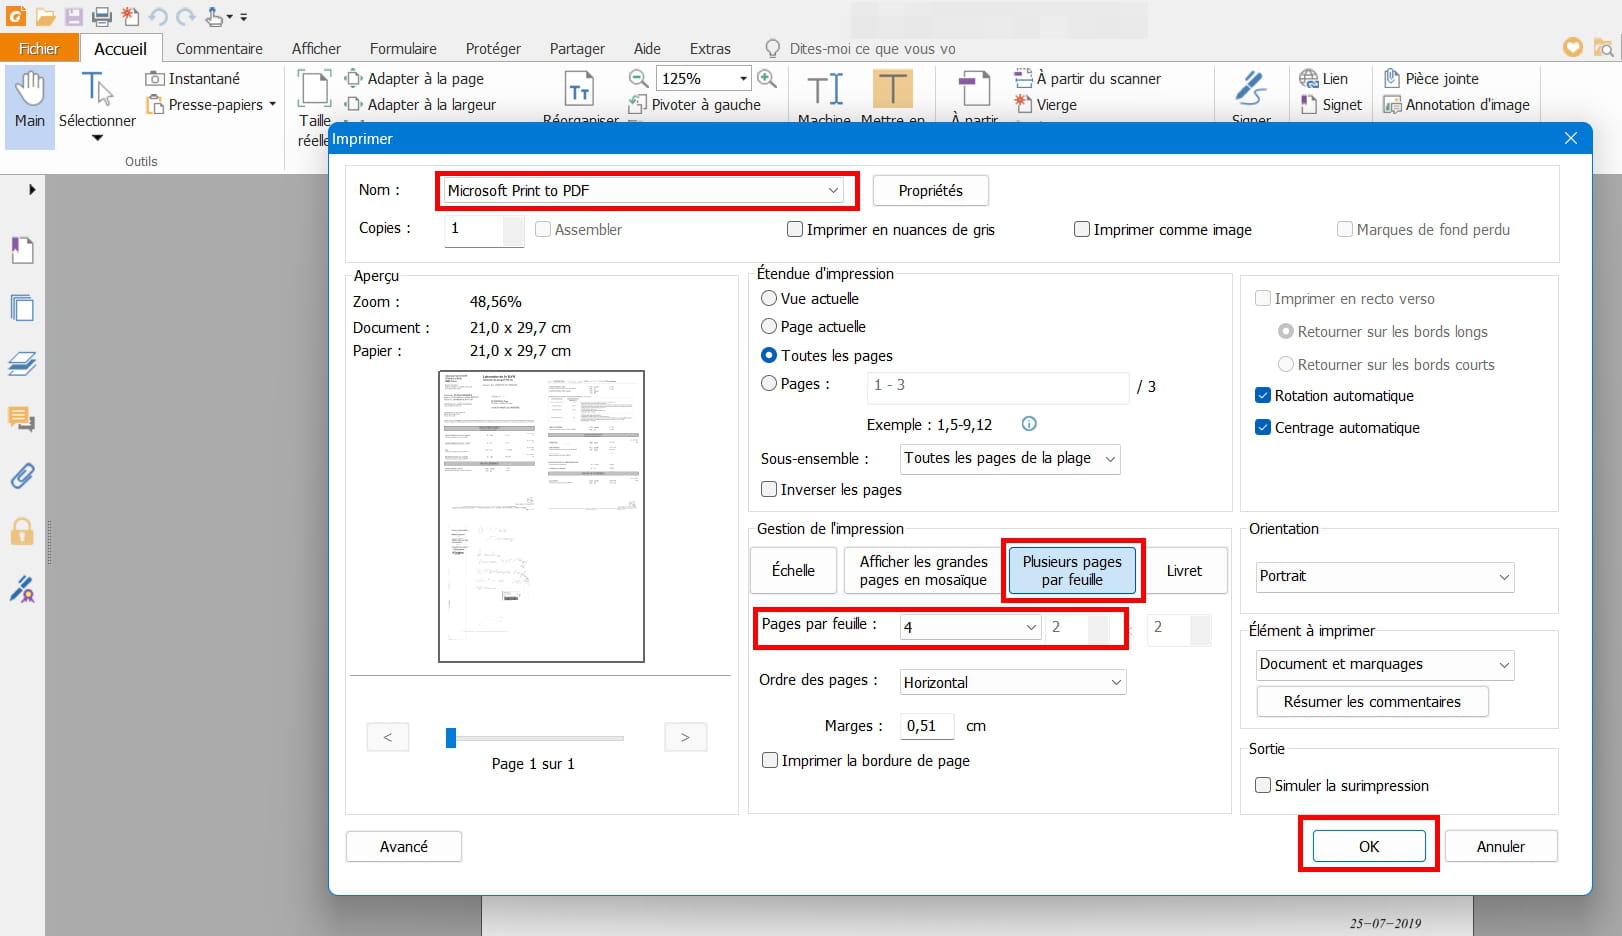
Task: Click the Pièce jointe tool
Action: [x=1431, y=78]
